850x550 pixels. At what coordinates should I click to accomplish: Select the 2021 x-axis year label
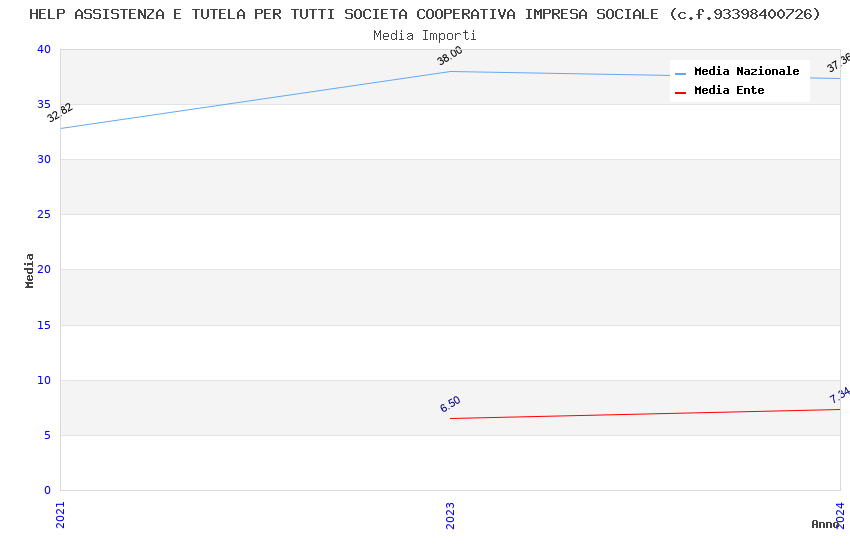[x=60, y=514]
